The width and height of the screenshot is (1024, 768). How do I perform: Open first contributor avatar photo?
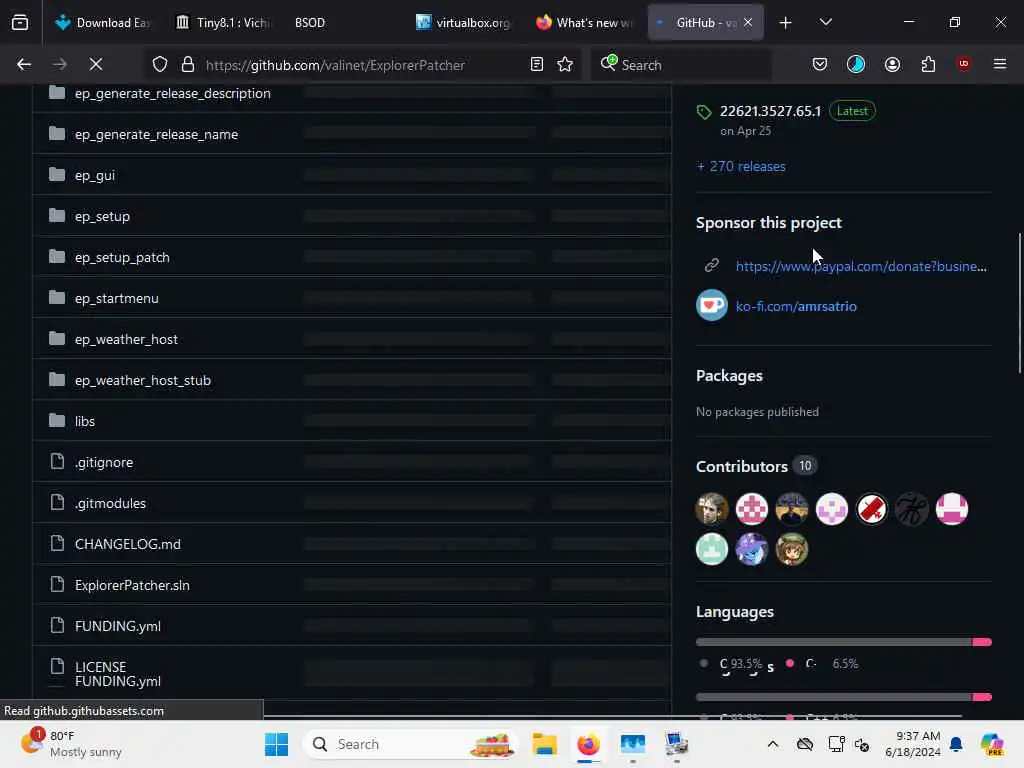[712, 509]
